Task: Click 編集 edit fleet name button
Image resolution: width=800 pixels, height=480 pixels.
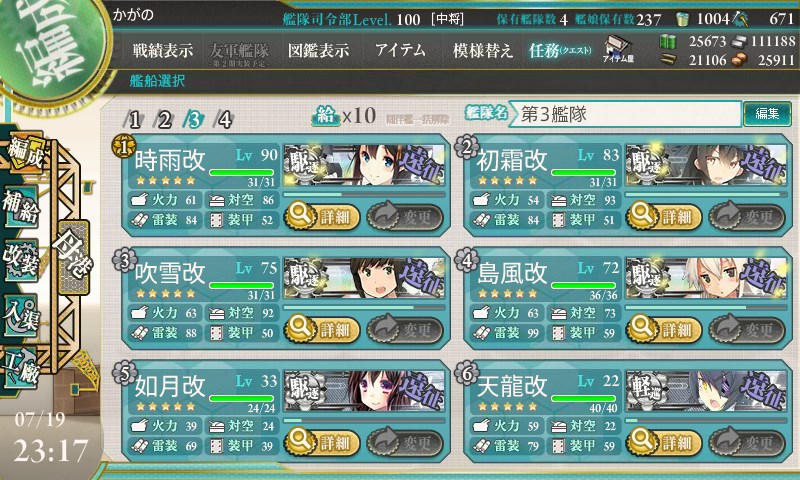Action: [767, 113]
